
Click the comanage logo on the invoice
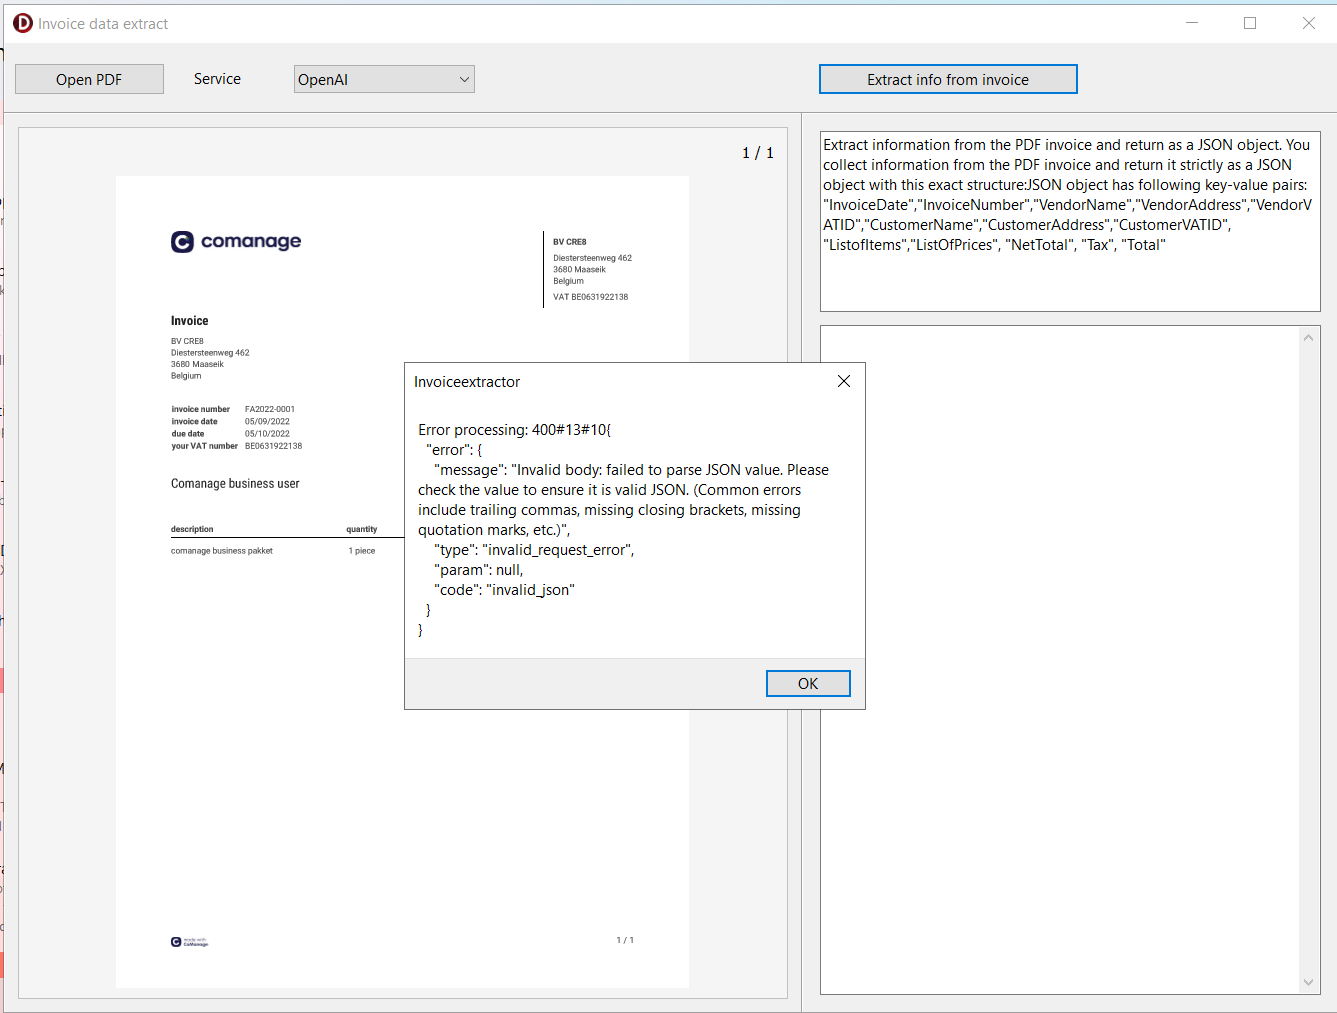236,242
